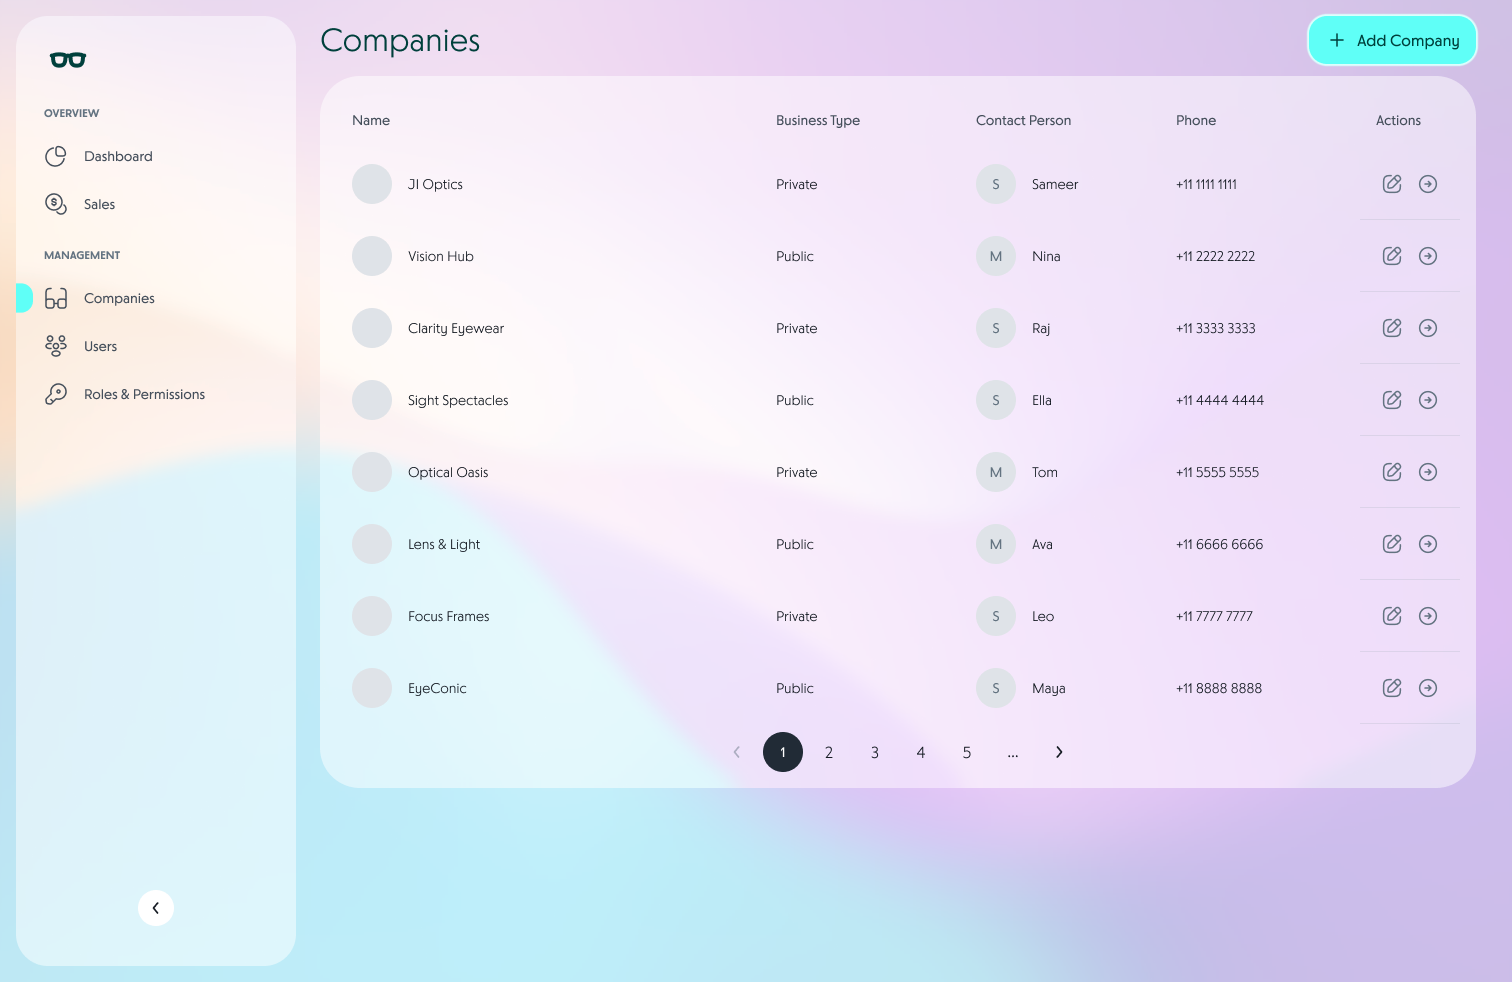Click phone number +11 5555 5555
Image resolution: width=1512 pixels, height=982 pixels.
coord(1217,472)
